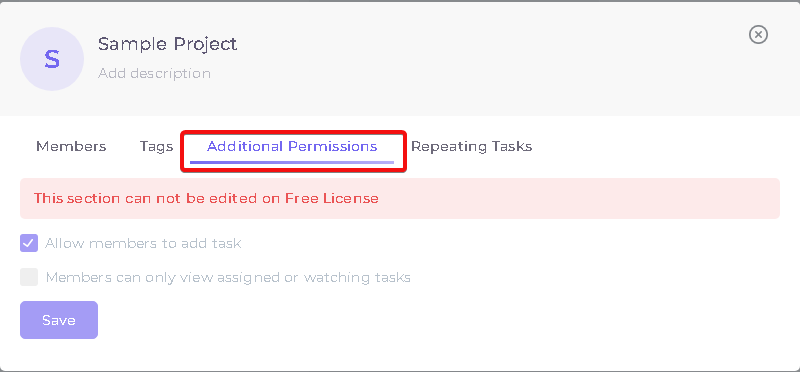Viewport: 800px width, 372px height.
Task: Select the Additional Permissions tab
Action: pyautogui.click(x=292, y=147)
